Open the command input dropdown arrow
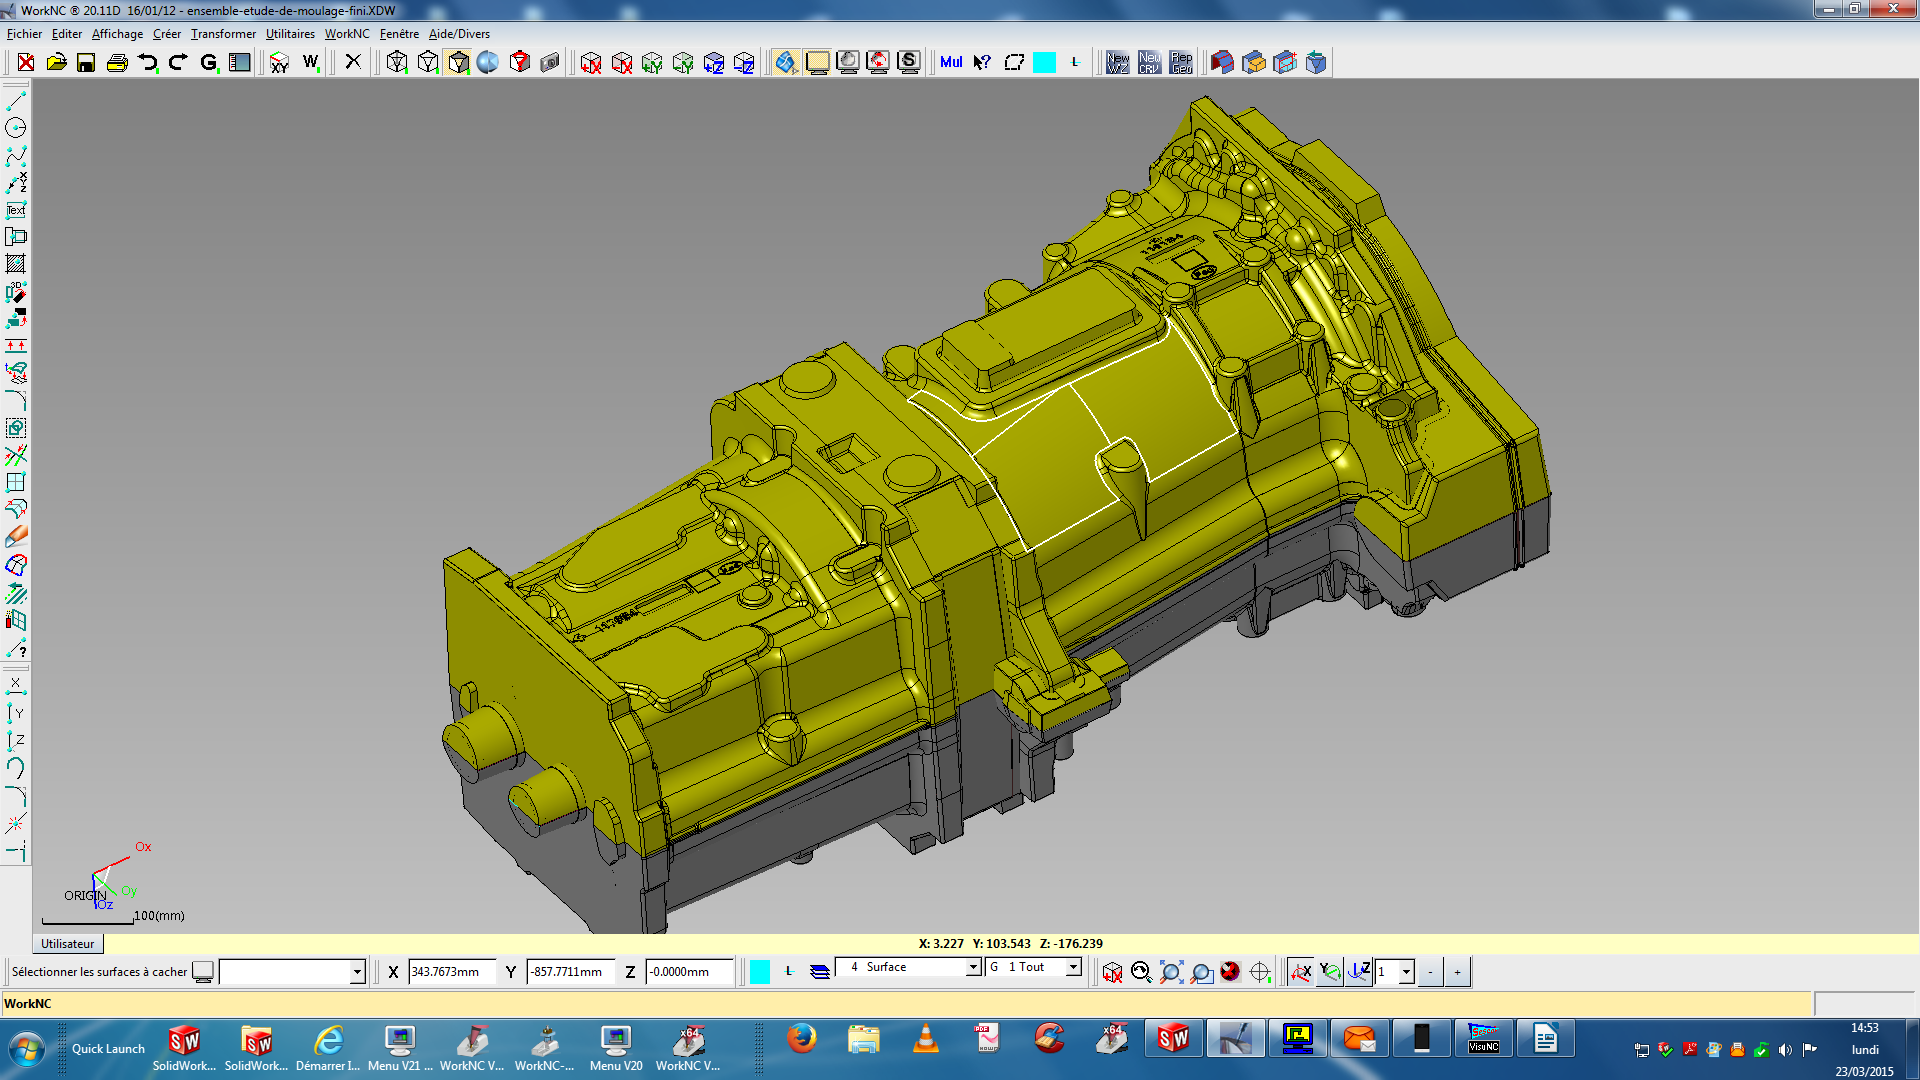The width and height of the screenshot is (1920, 1080). (357, 972)
